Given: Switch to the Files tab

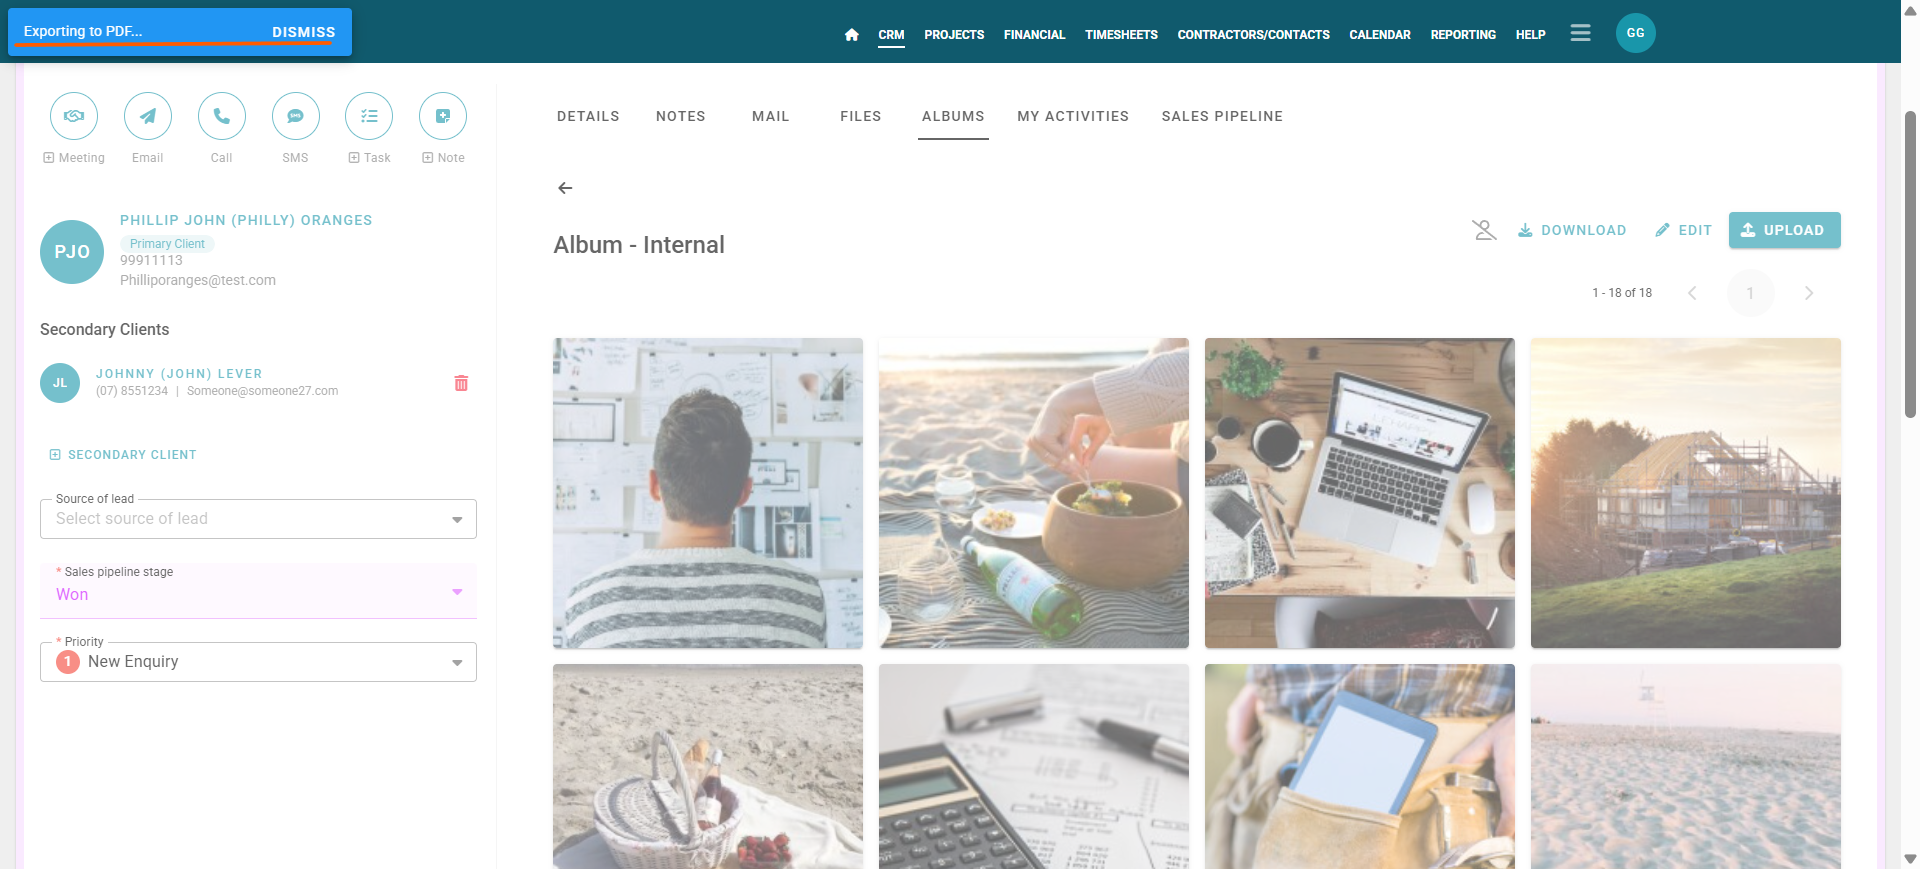Looking at the screenshot, I should (x=860, y=116).
